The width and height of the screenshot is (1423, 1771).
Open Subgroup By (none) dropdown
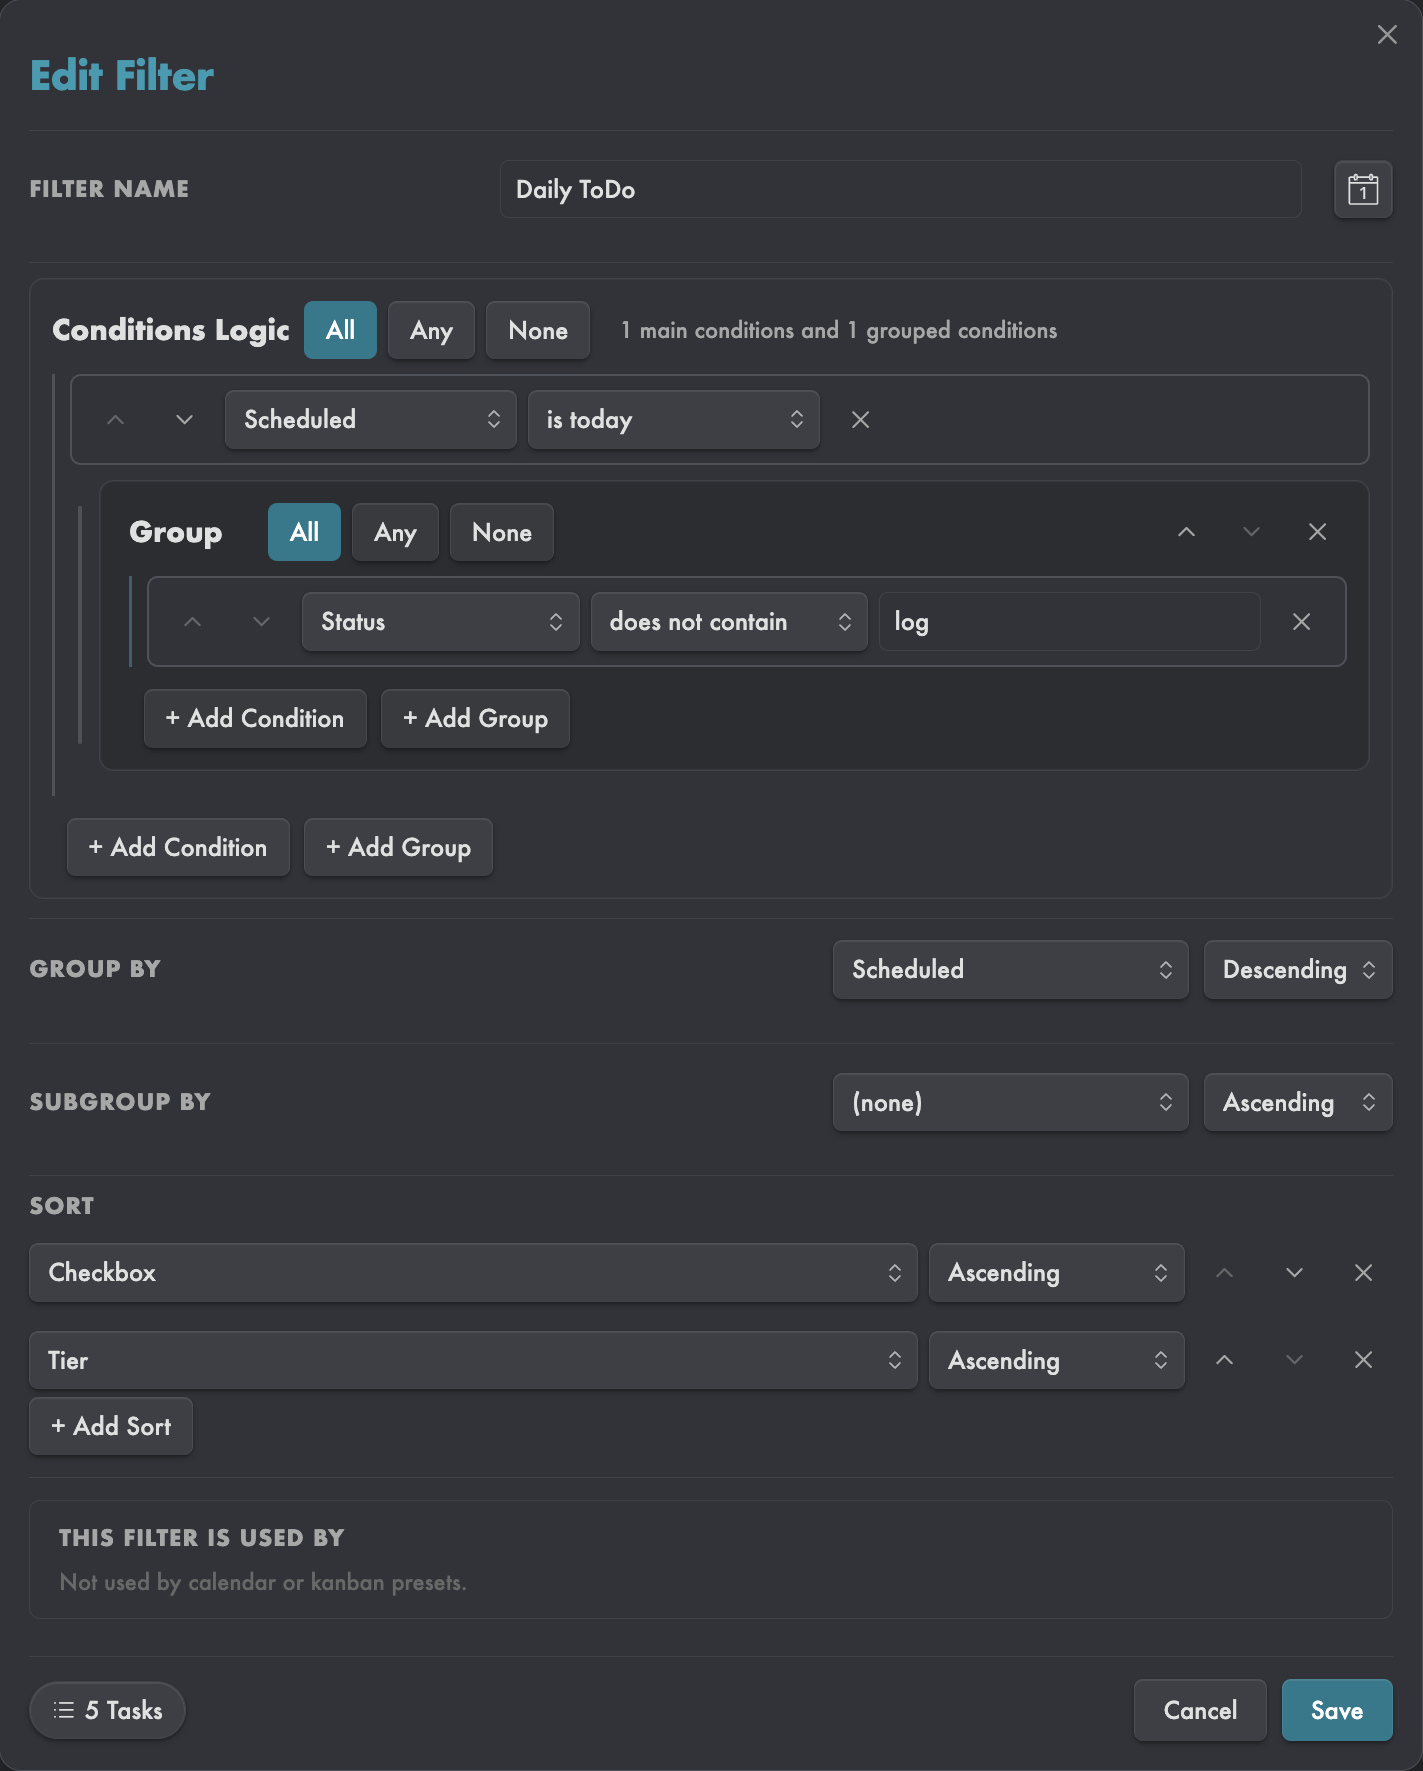pos(1011,1103)
